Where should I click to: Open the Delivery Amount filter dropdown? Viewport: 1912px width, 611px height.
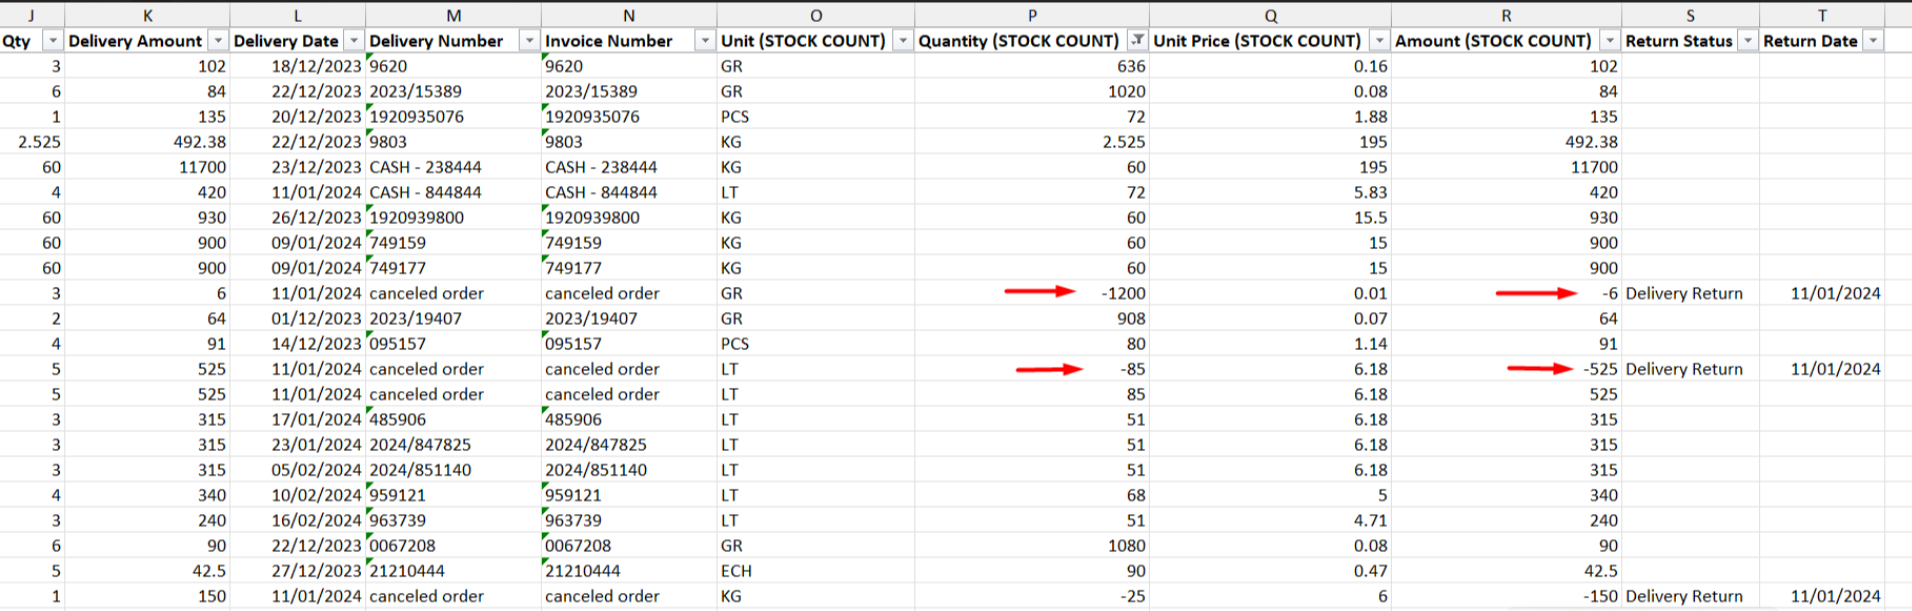[x=218, y=41]
